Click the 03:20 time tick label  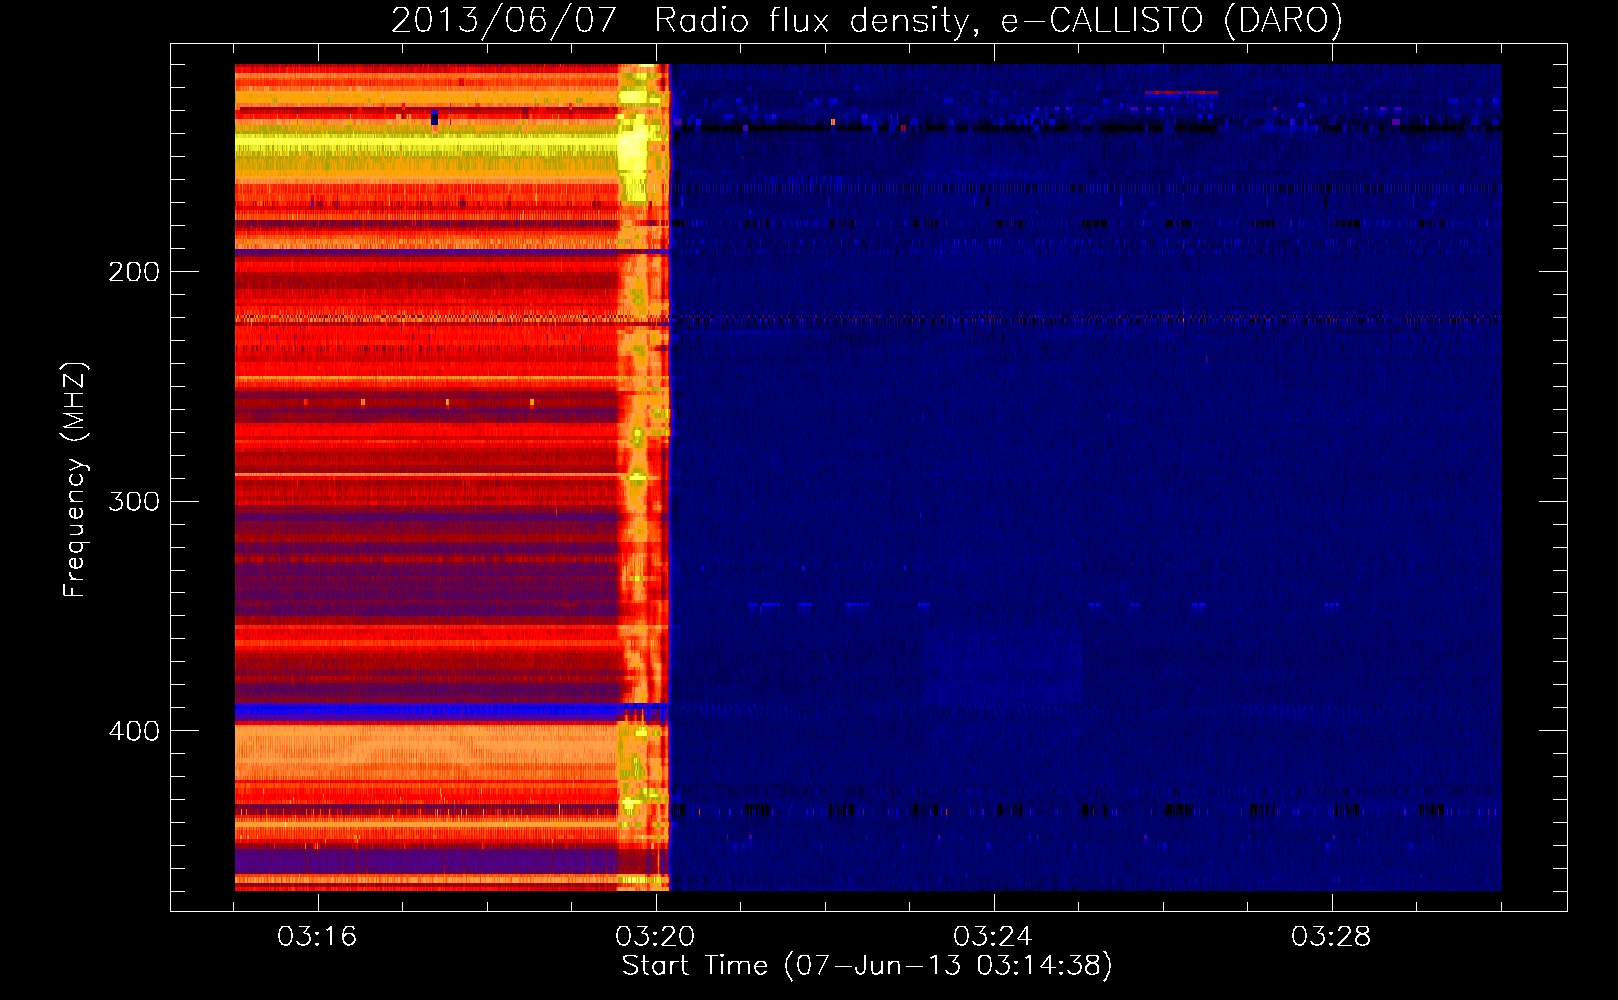pyautogui.click(x=655, y=937)
